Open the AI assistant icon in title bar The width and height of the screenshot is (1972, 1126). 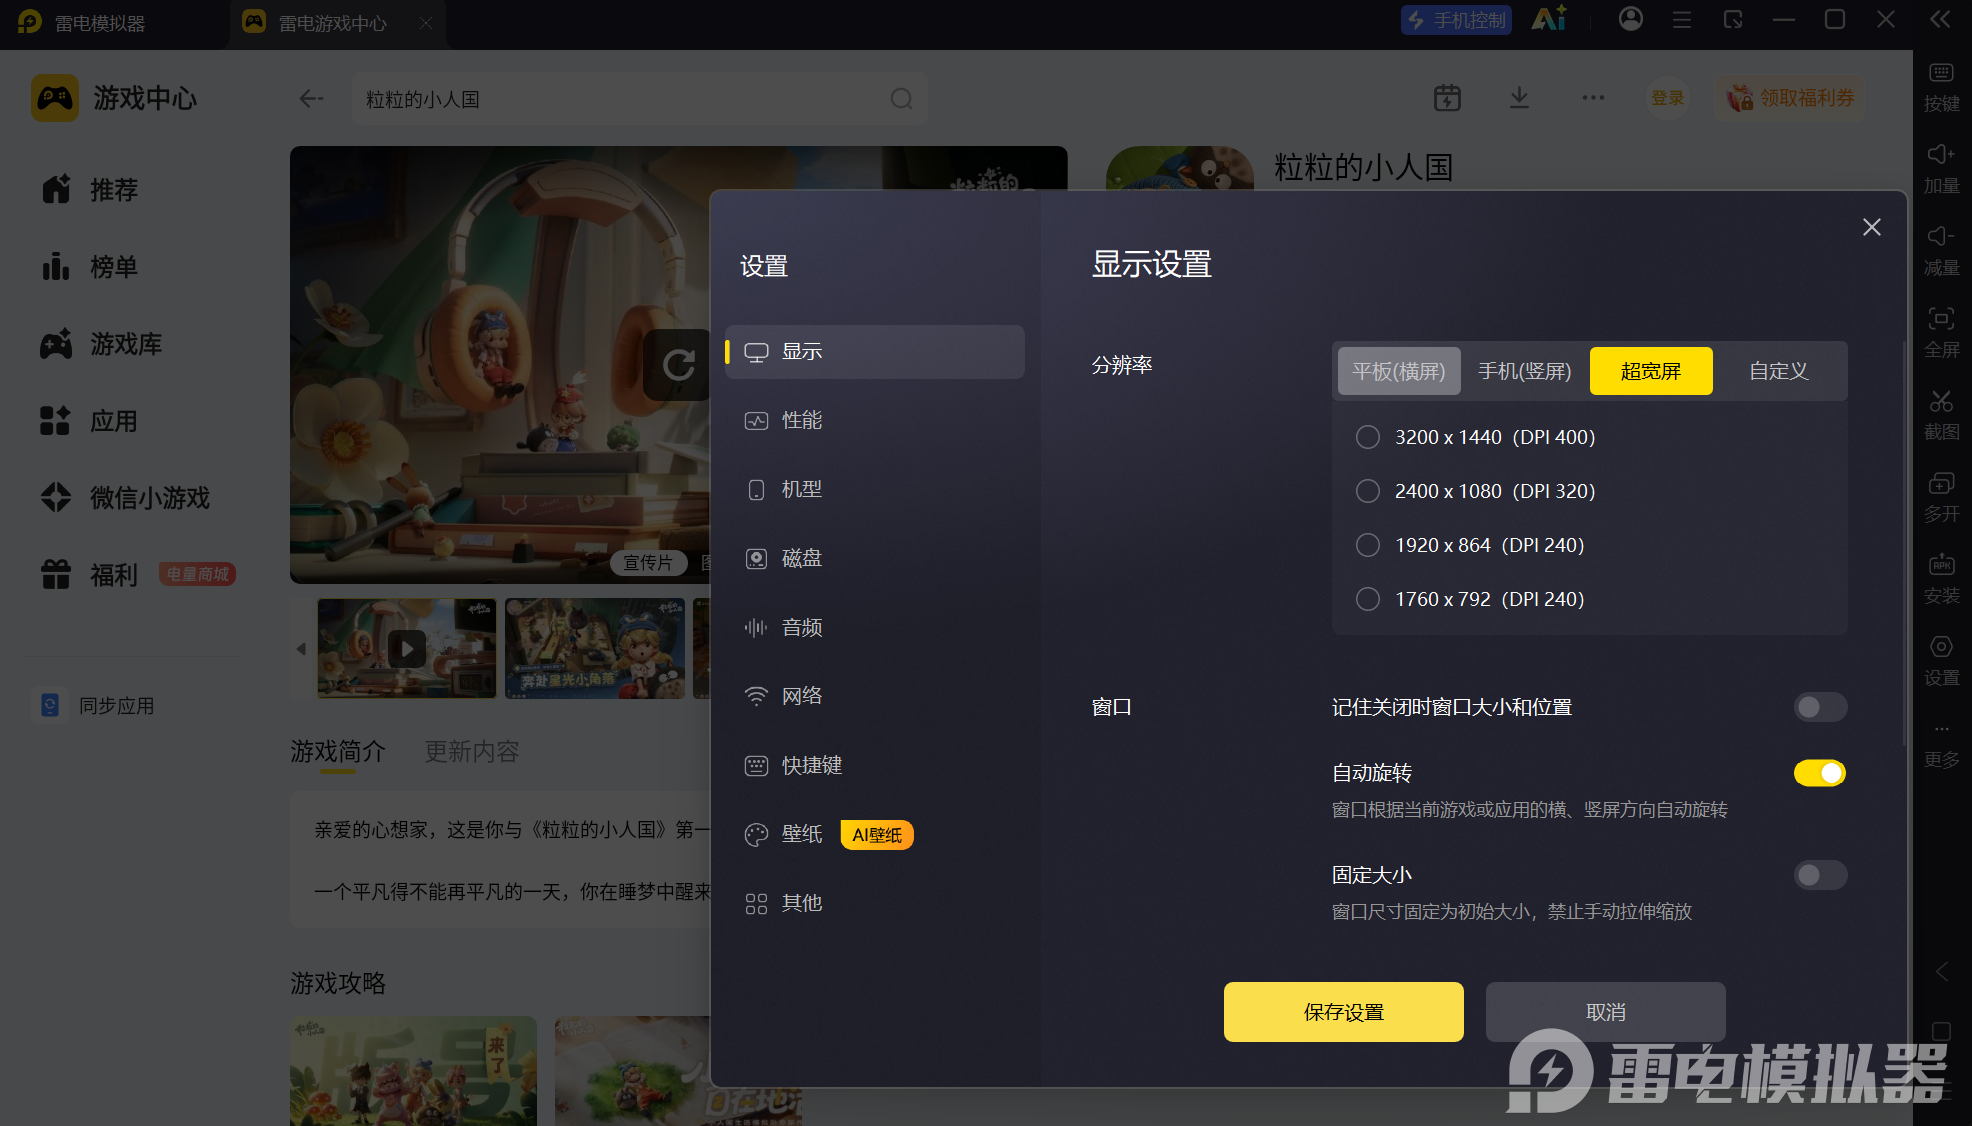(x=1549, y=19)
